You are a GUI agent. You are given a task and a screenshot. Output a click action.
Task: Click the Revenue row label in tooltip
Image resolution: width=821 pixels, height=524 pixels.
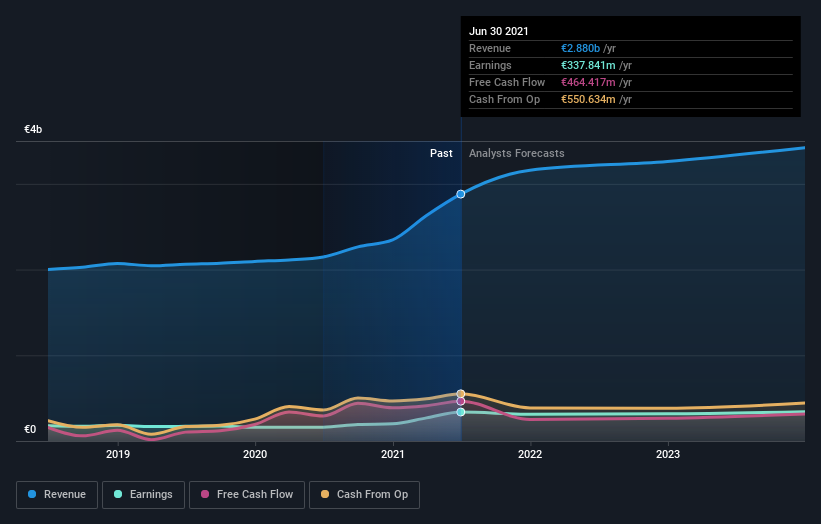click(490, 48)
